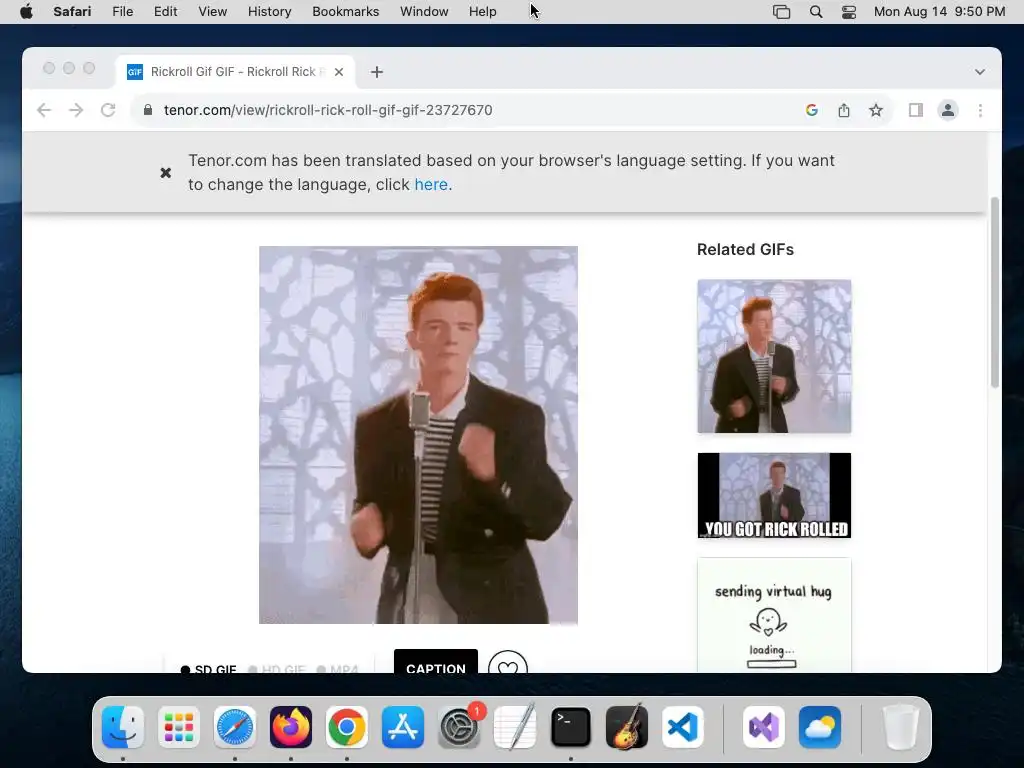Open the Edit menu
1024x768 pixels.
coord(165,12)
